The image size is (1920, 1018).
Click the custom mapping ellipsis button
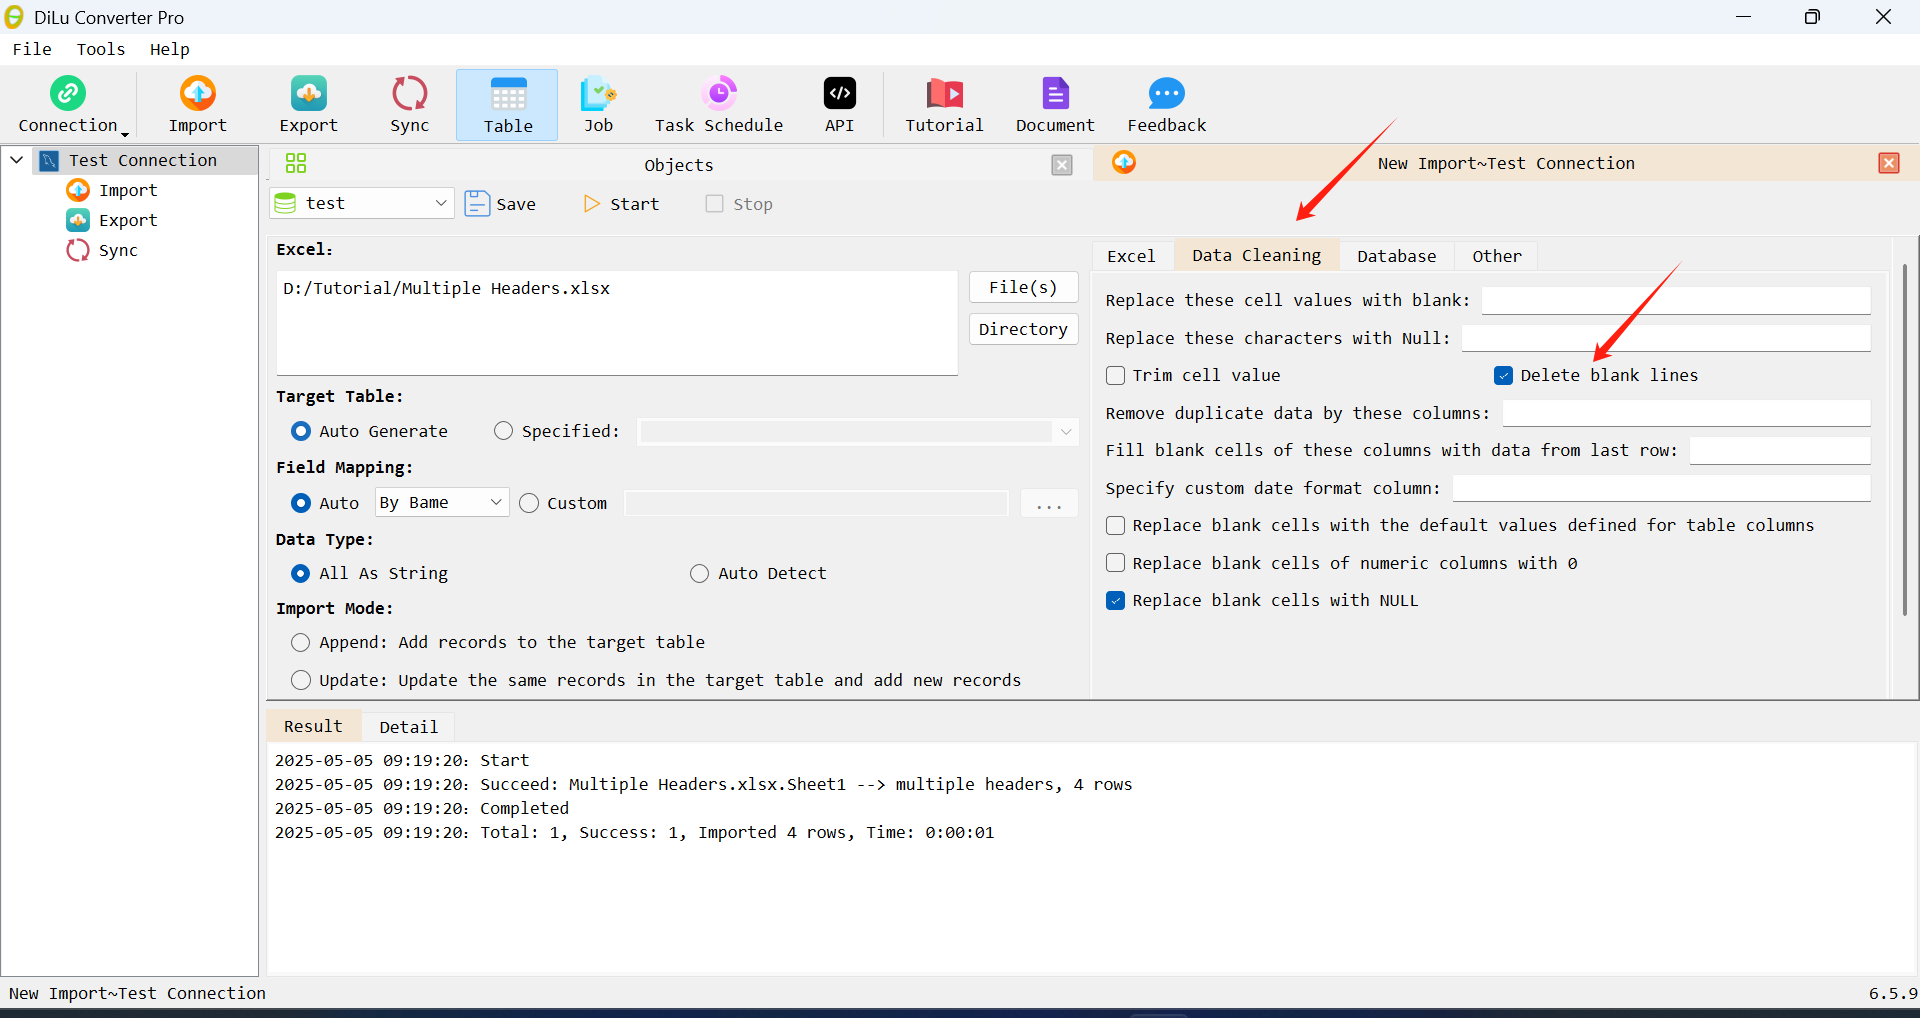1049,503
